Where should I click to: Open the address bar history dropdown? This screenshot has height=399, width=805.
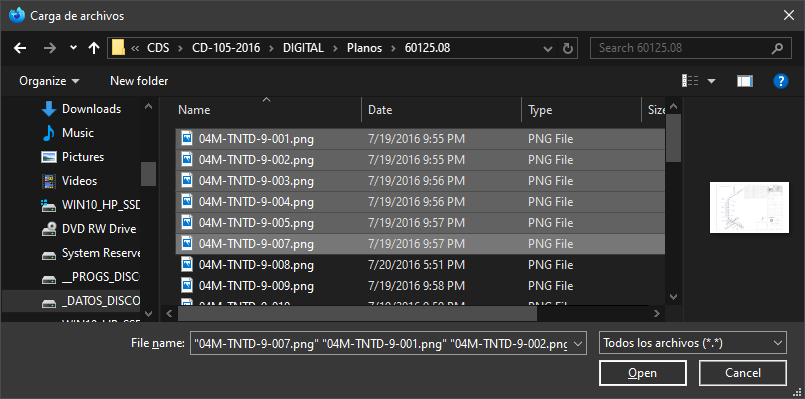pyautogui.click(x=547, y=48)
